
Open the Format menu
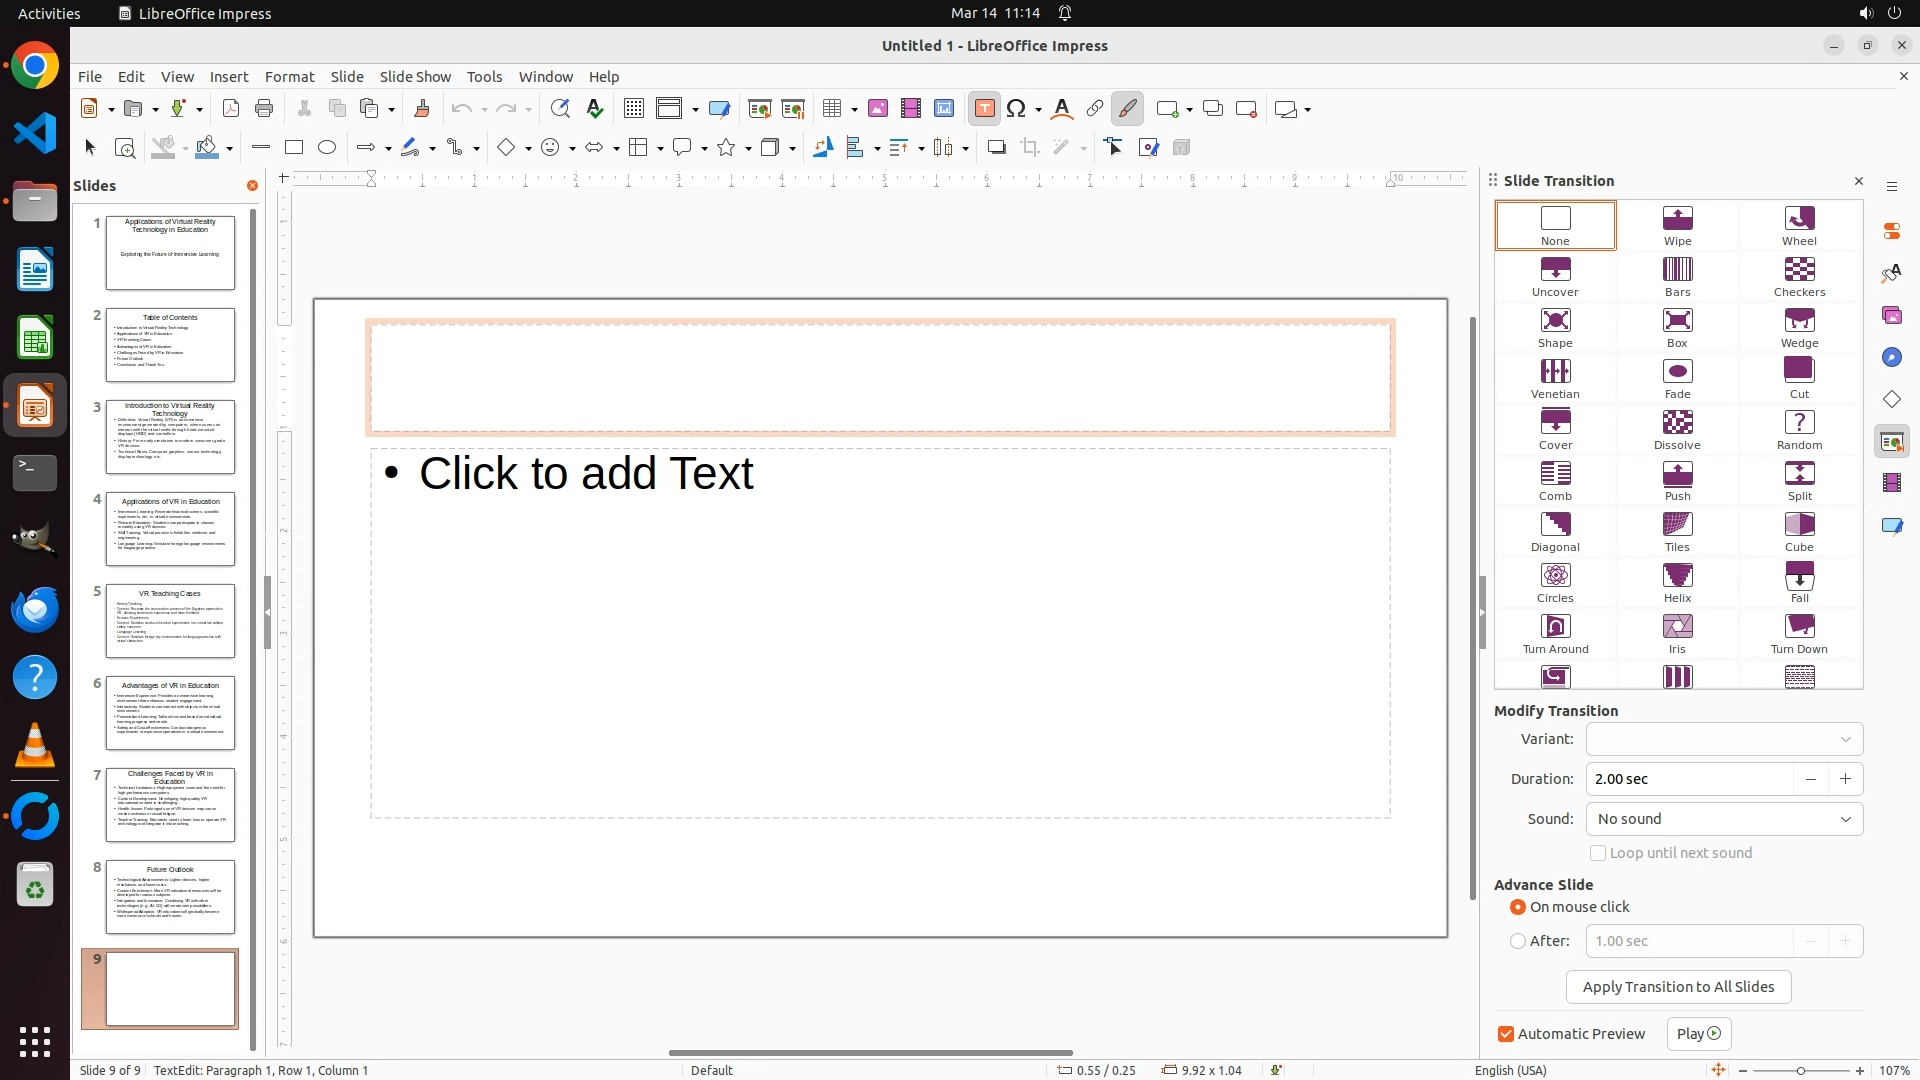[289, 77]
